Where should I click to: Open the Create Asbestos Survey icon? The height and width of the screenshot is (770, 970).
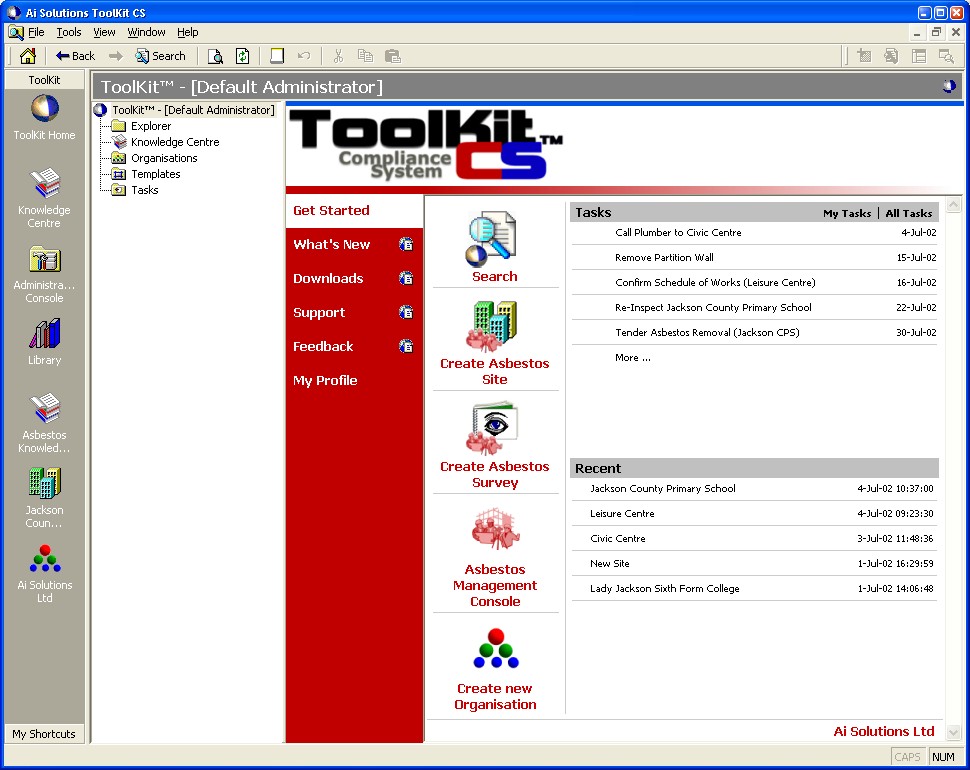(x=495, y=430)
